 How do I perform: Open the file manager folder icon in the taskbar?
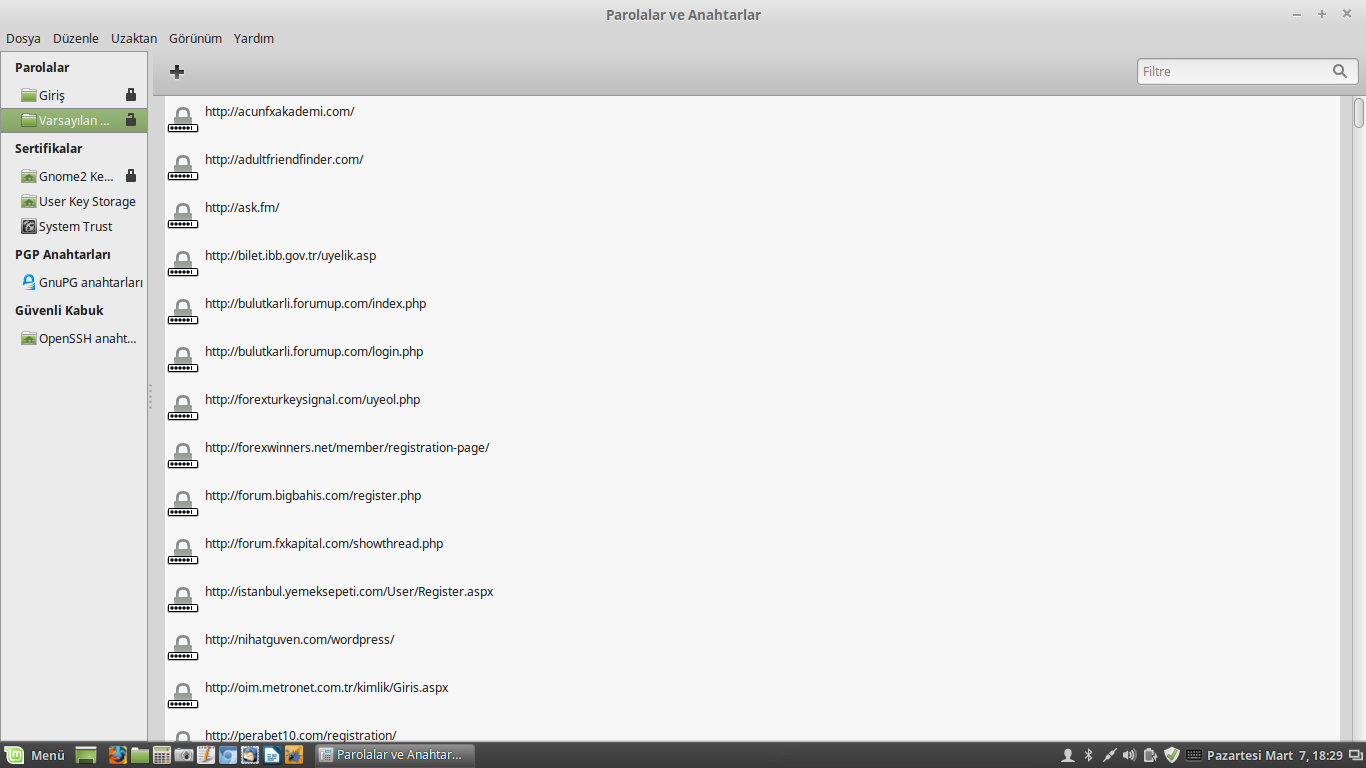click(139, 755)
